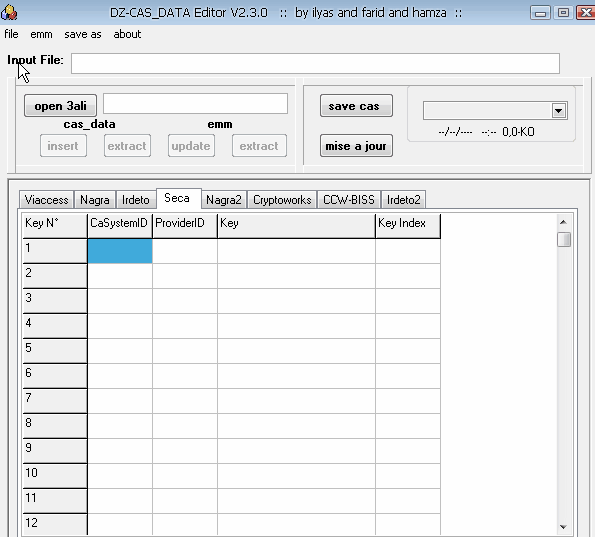Image resolution: width=595 pixels, height=537 pixels.
Task: Click the text field beside open 3ali
Action: coord(195,104)
